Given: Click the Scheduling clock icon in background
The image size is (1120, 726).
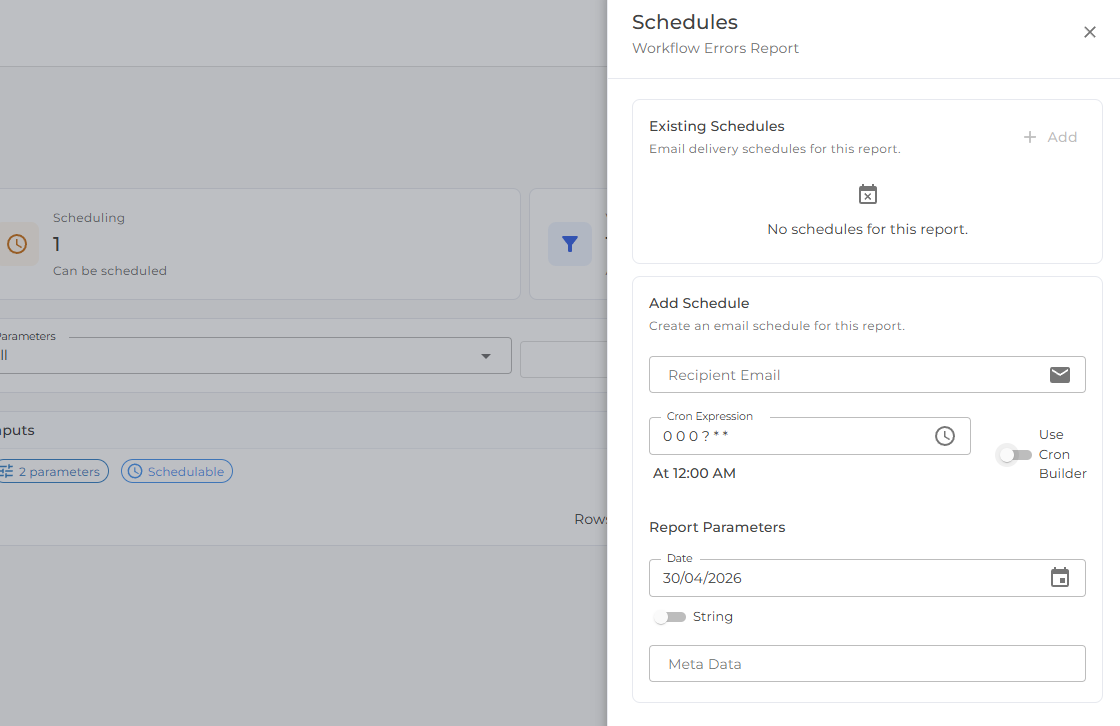Looking at the screenshot, I should point(17,244).
